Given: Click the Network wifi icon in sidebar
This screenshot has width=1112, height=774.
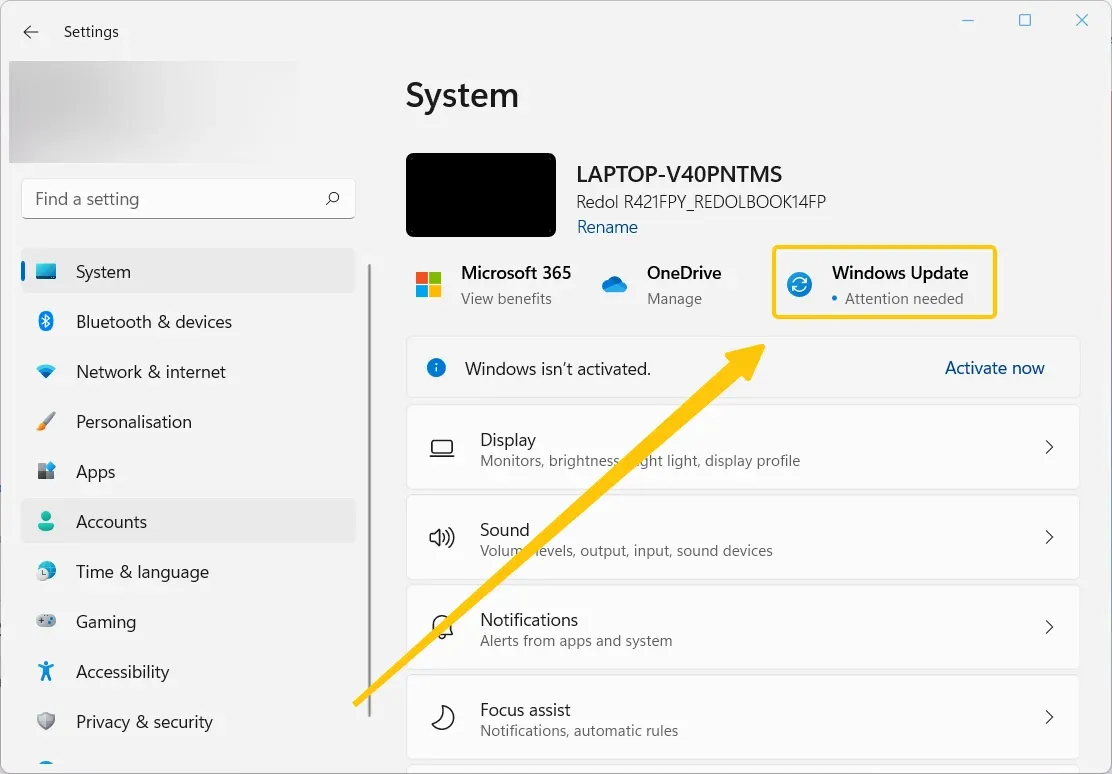Looking at the screenshot, I should pyautogui.click(x=46, y=372).
